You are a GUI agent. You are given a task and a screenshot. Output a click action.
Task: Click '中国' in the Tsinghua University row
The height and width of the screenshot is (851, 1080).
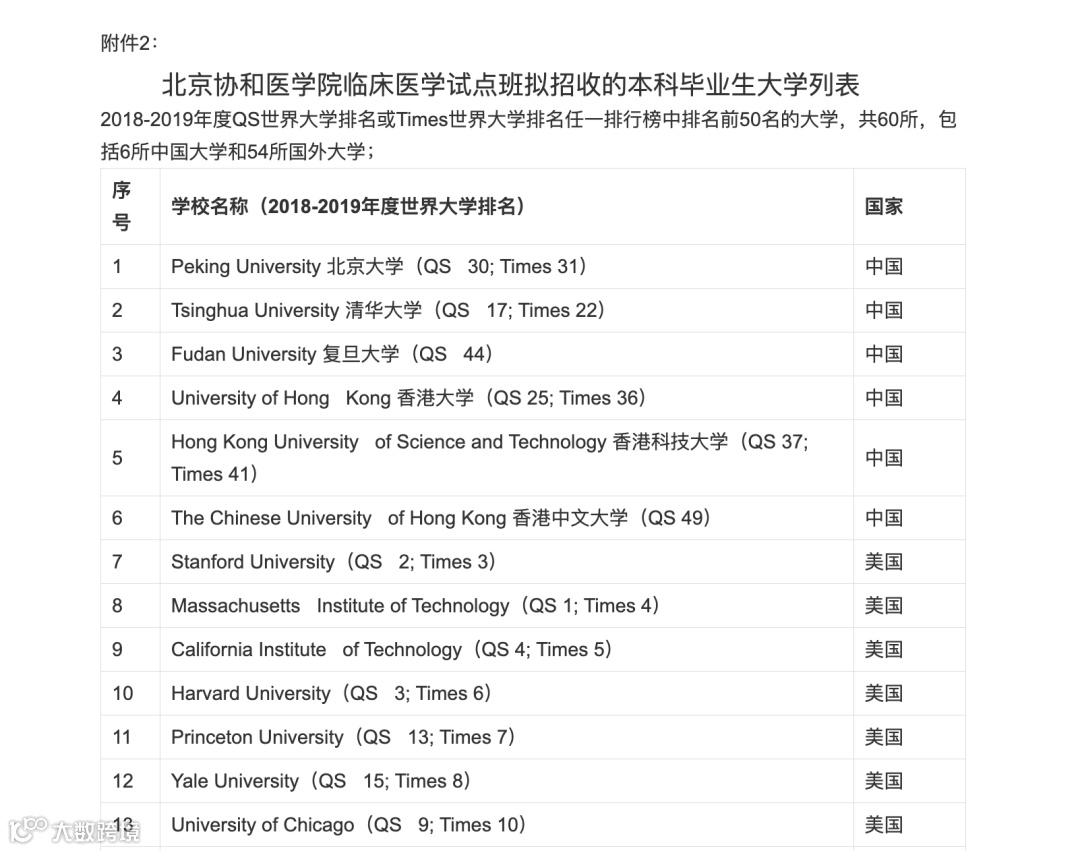pyautogui.click(x=884, y=311)
